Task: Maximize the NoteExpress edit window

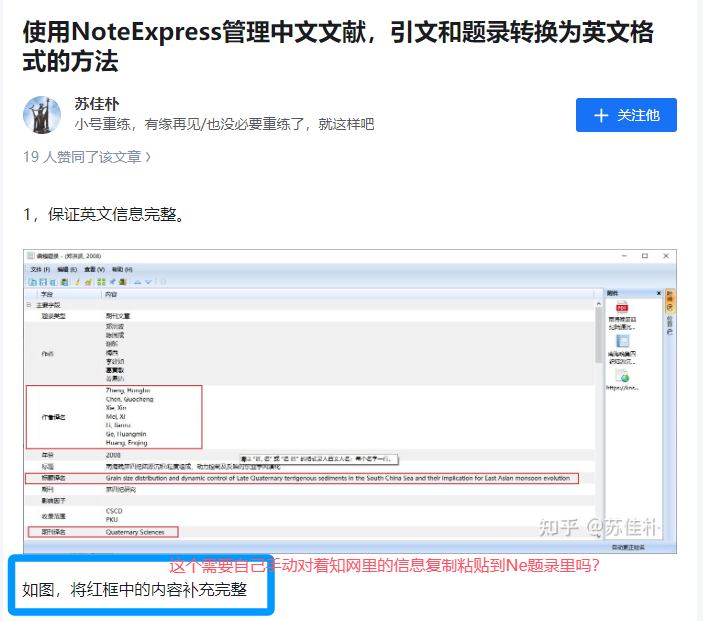Action: click(x=645, y=256)
